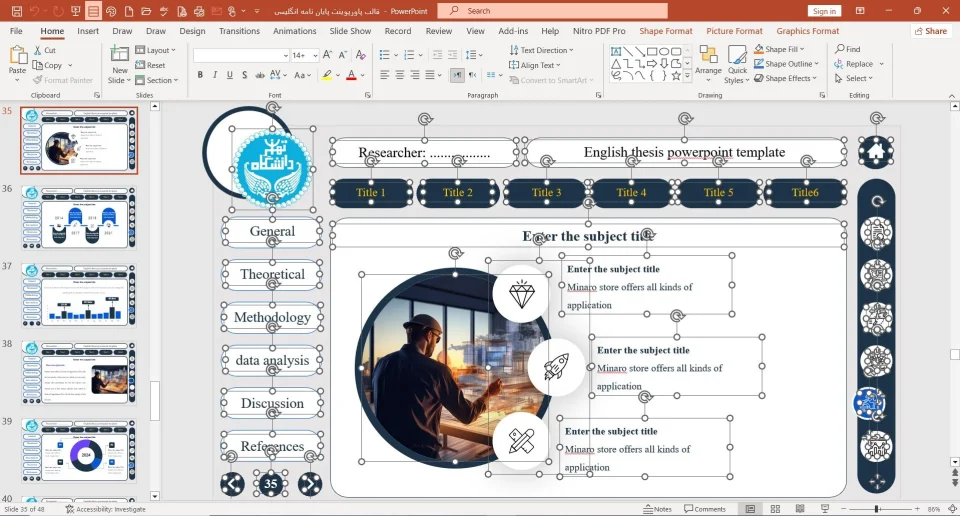Viewport: 960px width, 516px height.
Task: Open the font name combo box
Action: (x=241, y=55)
